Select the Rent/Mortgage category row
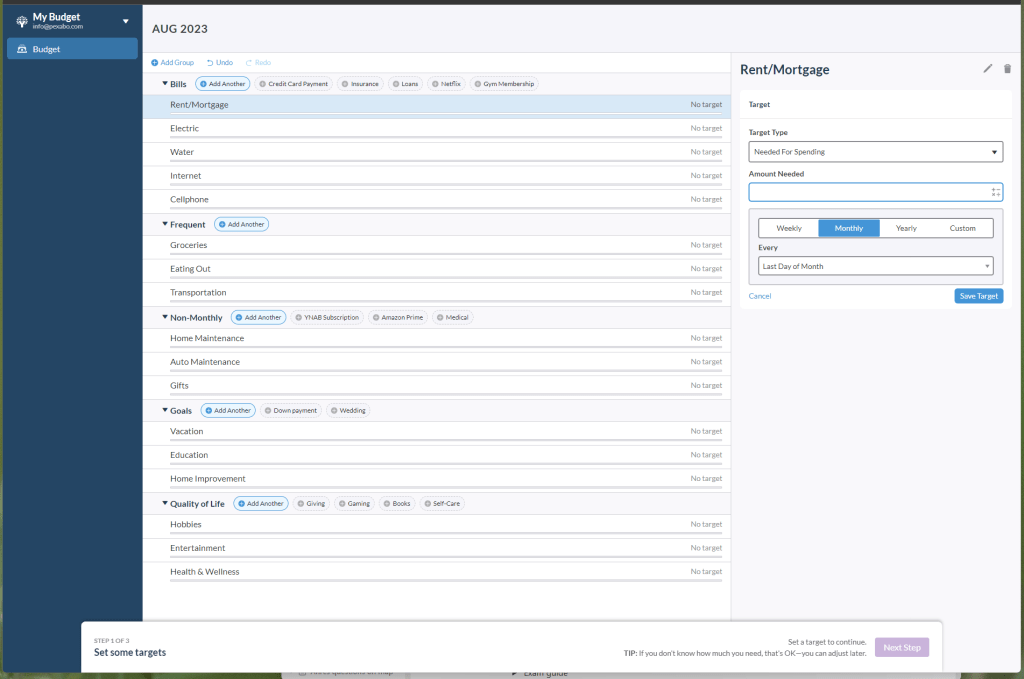The image size is (1024, 679). point(437,106)
